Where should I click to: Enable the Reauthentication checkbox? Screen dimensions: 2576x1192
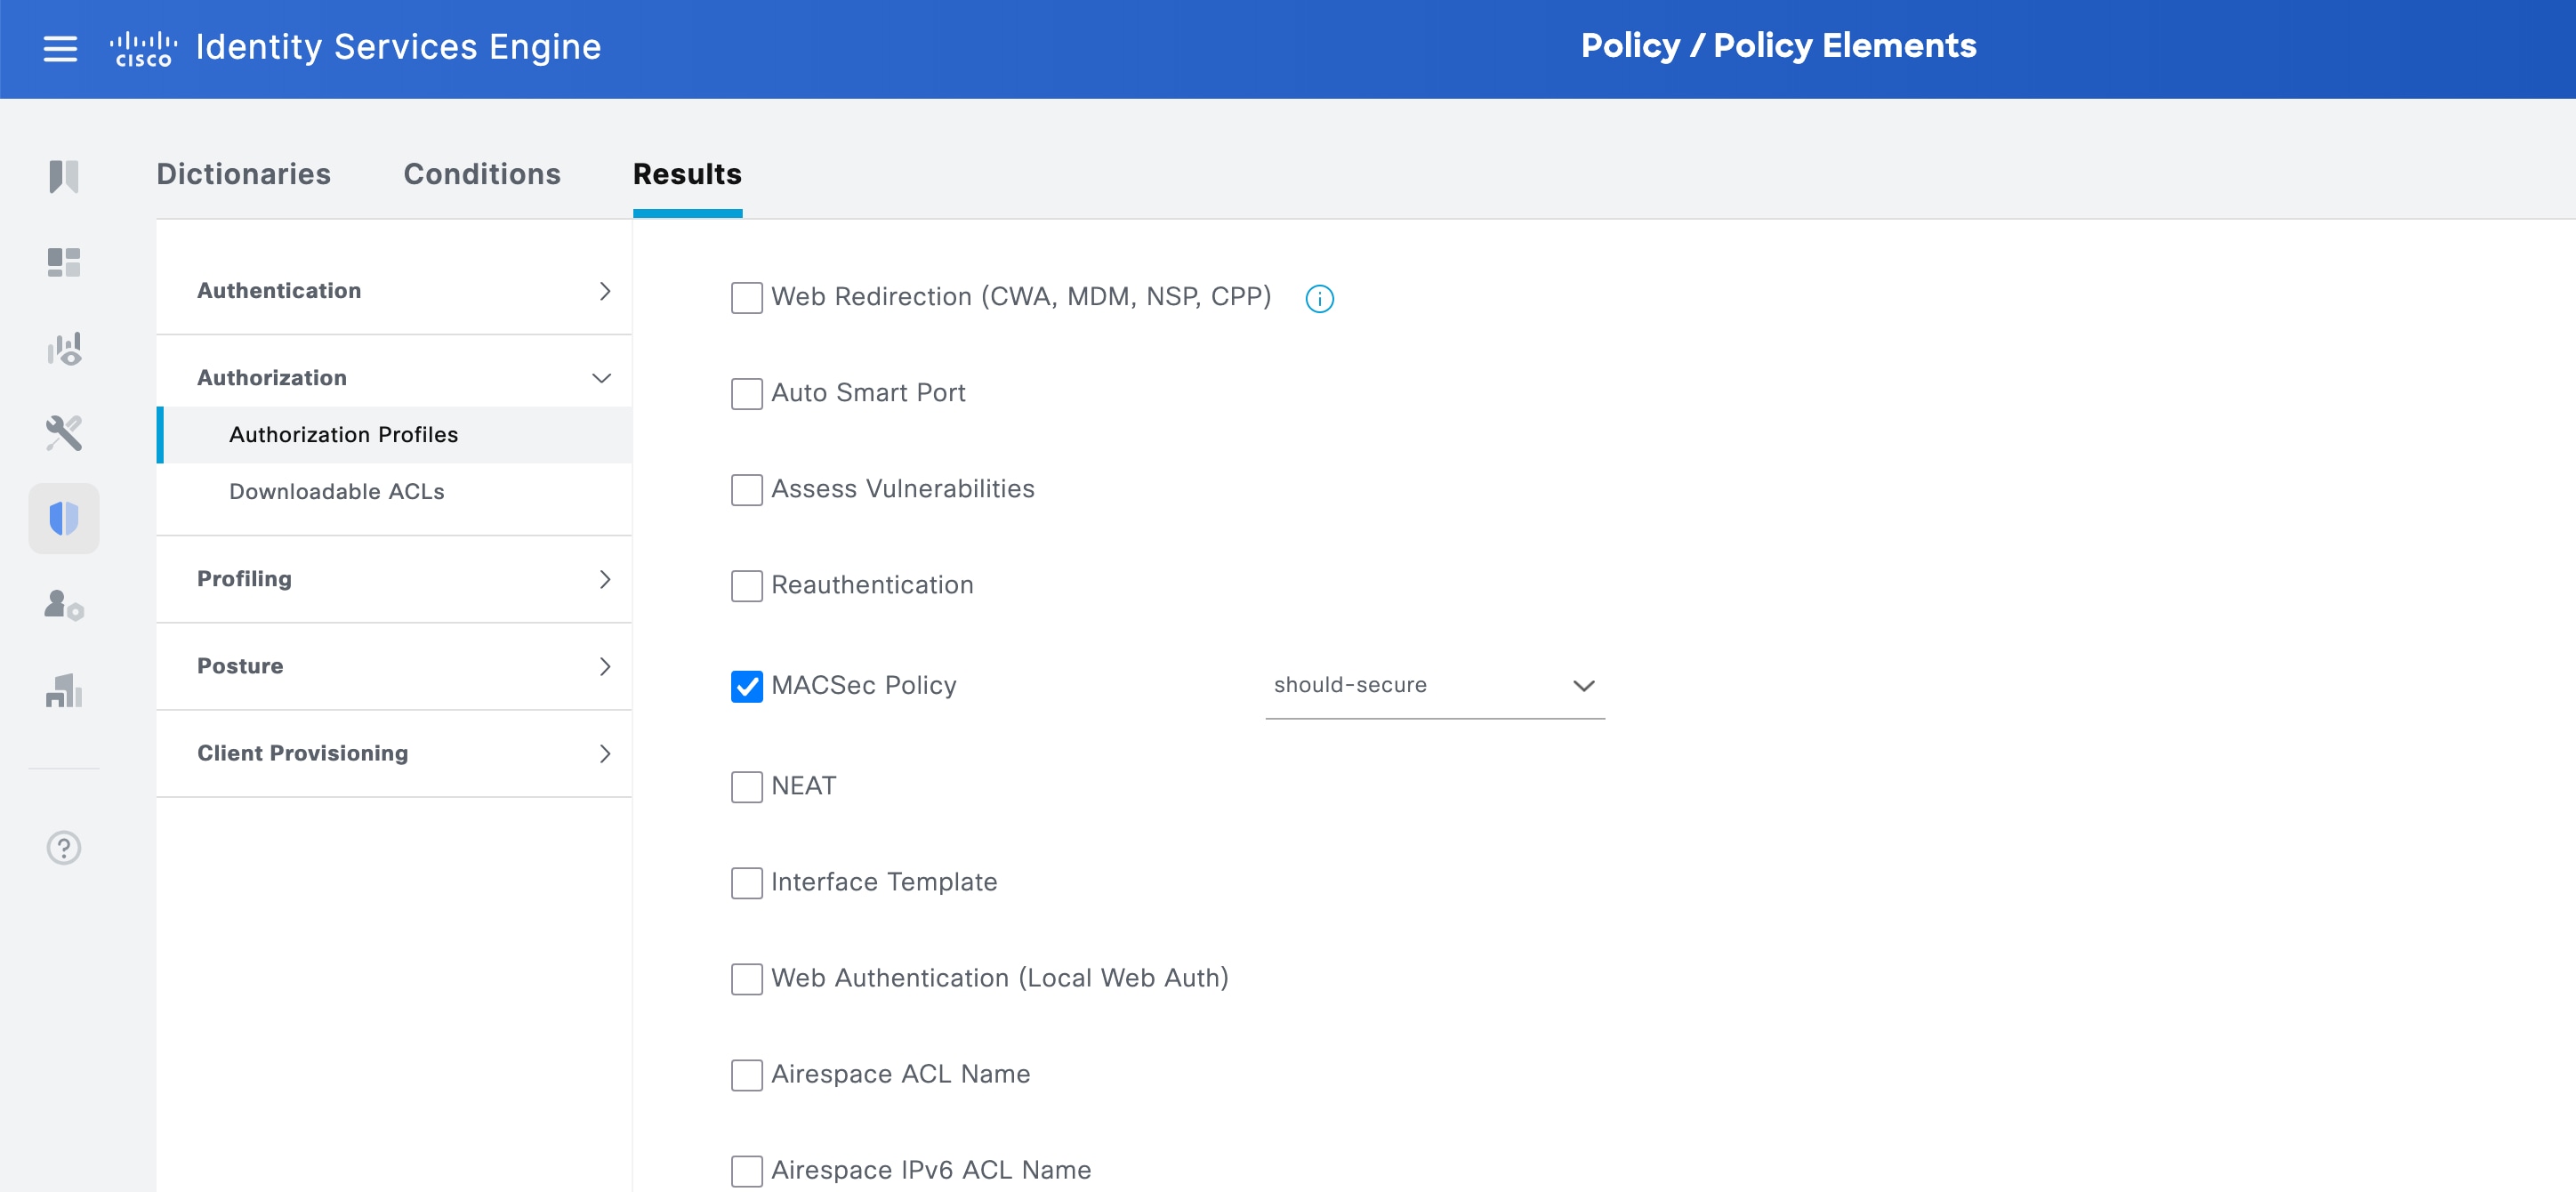pyautogui.click(x=746, y=586)
